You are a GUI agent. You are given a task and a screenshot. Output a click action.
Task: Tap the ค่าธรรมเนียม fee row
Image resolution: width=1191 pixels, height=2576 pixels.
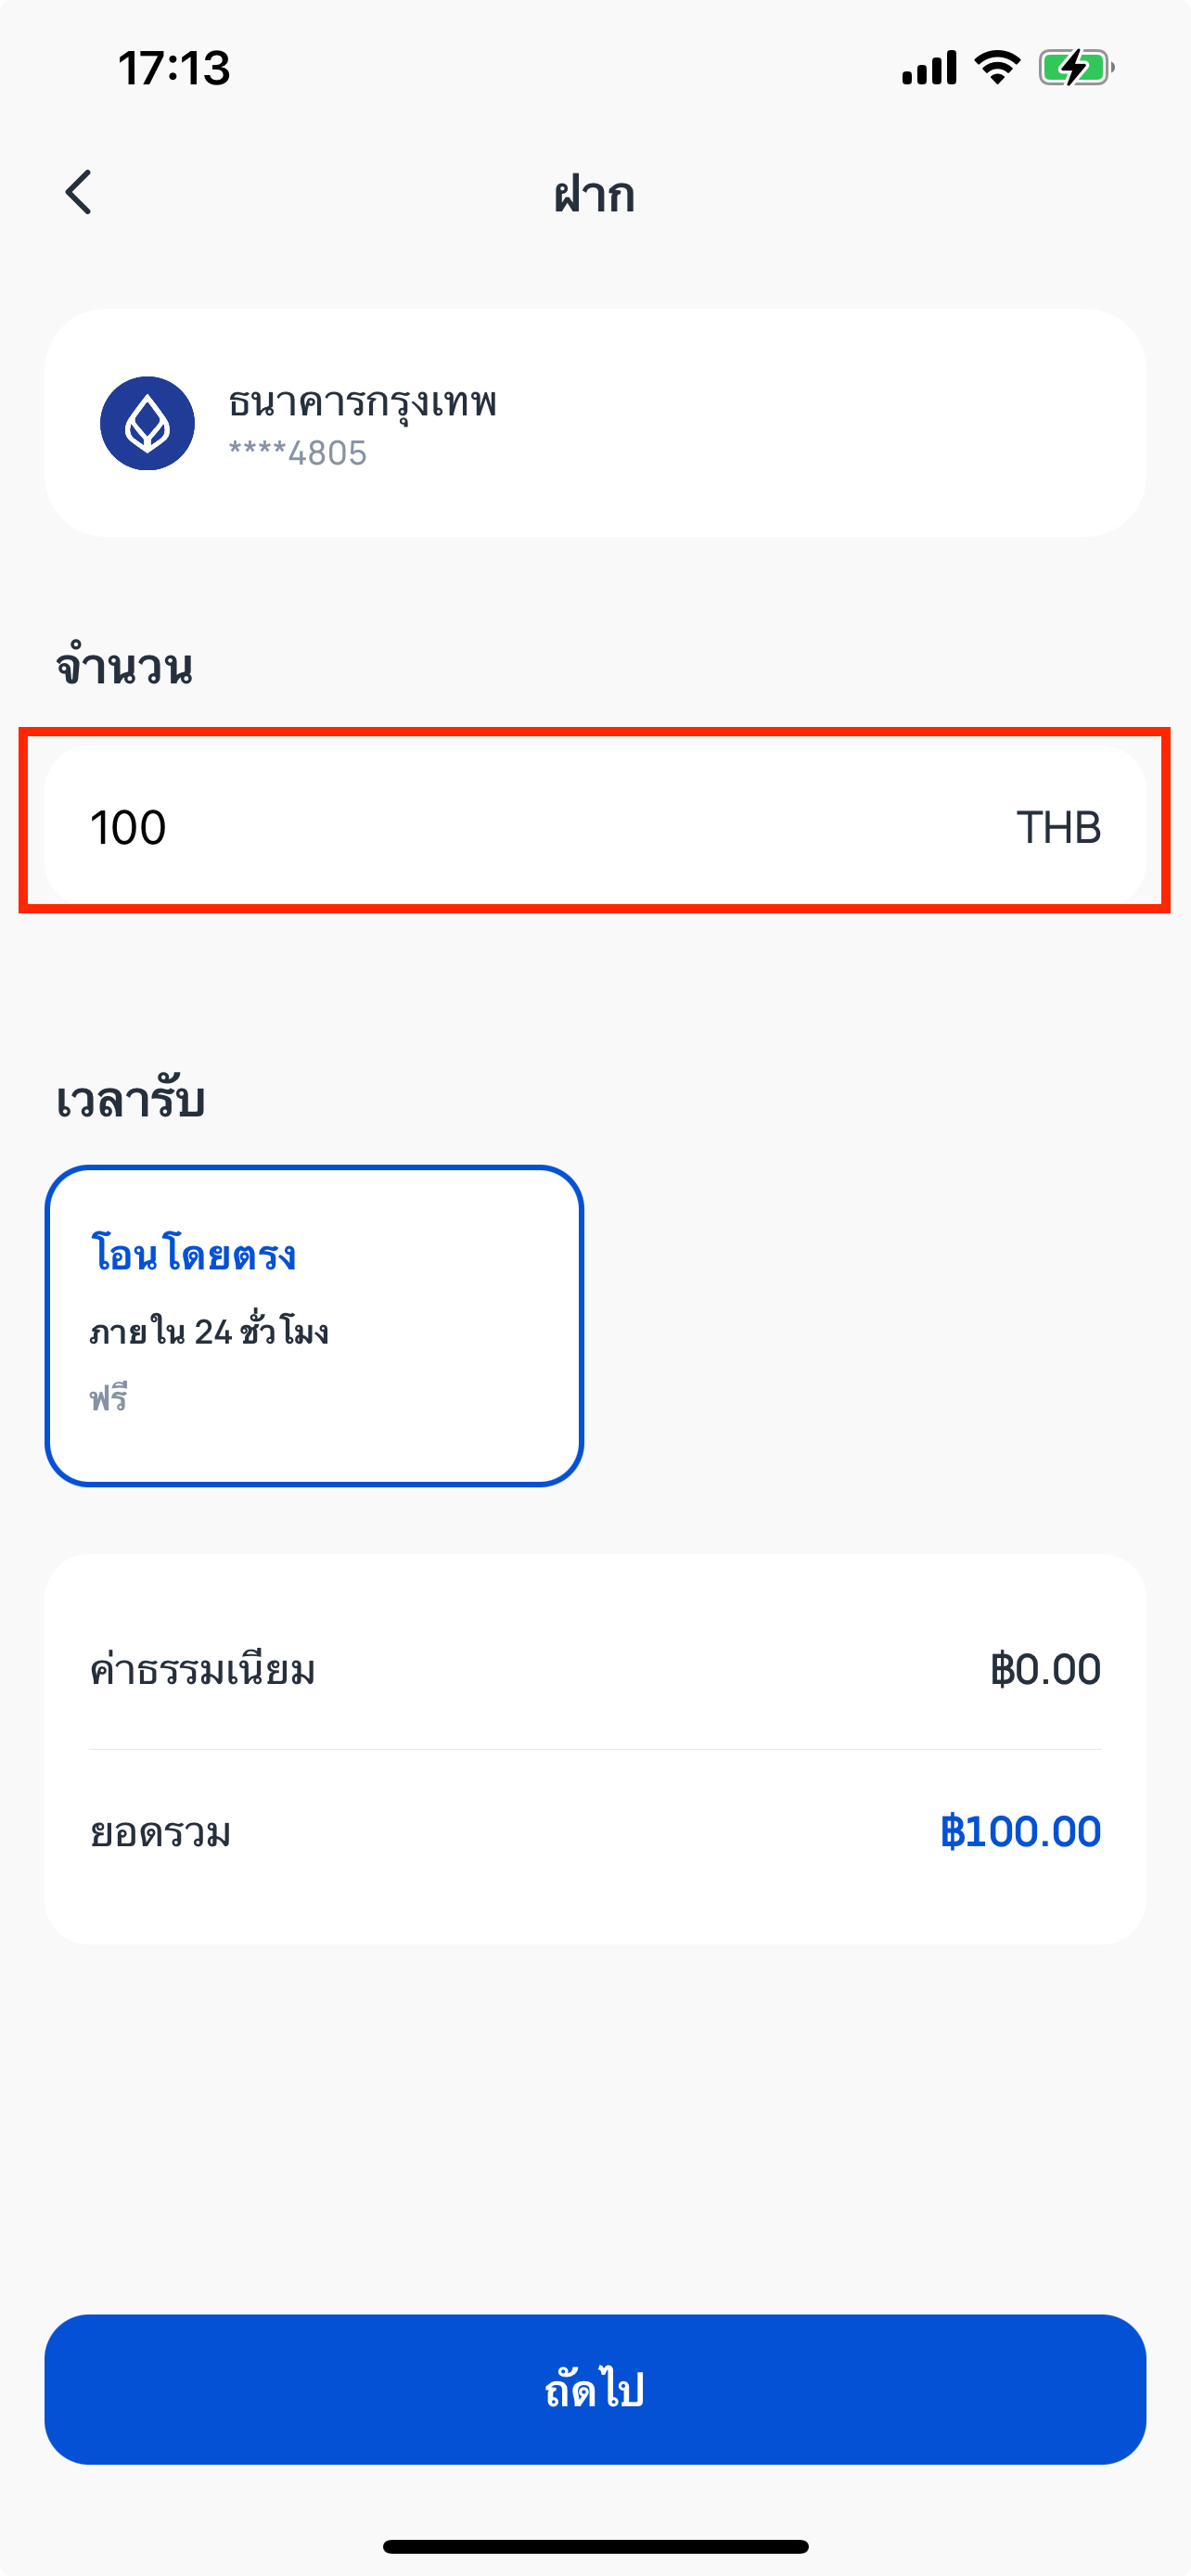tap(595, 1670)
